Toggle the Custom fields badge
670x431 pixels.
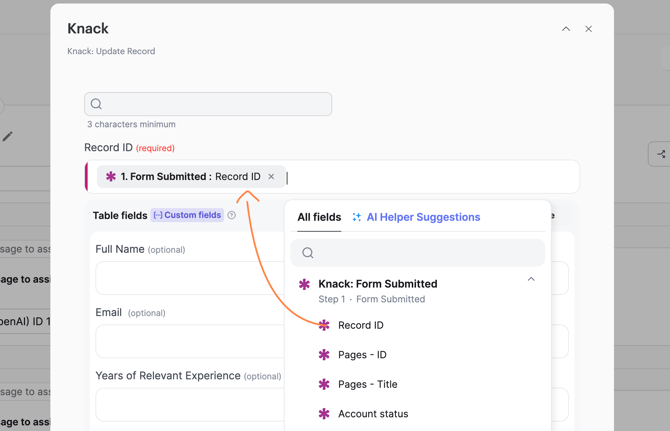(x=187, y=215)
